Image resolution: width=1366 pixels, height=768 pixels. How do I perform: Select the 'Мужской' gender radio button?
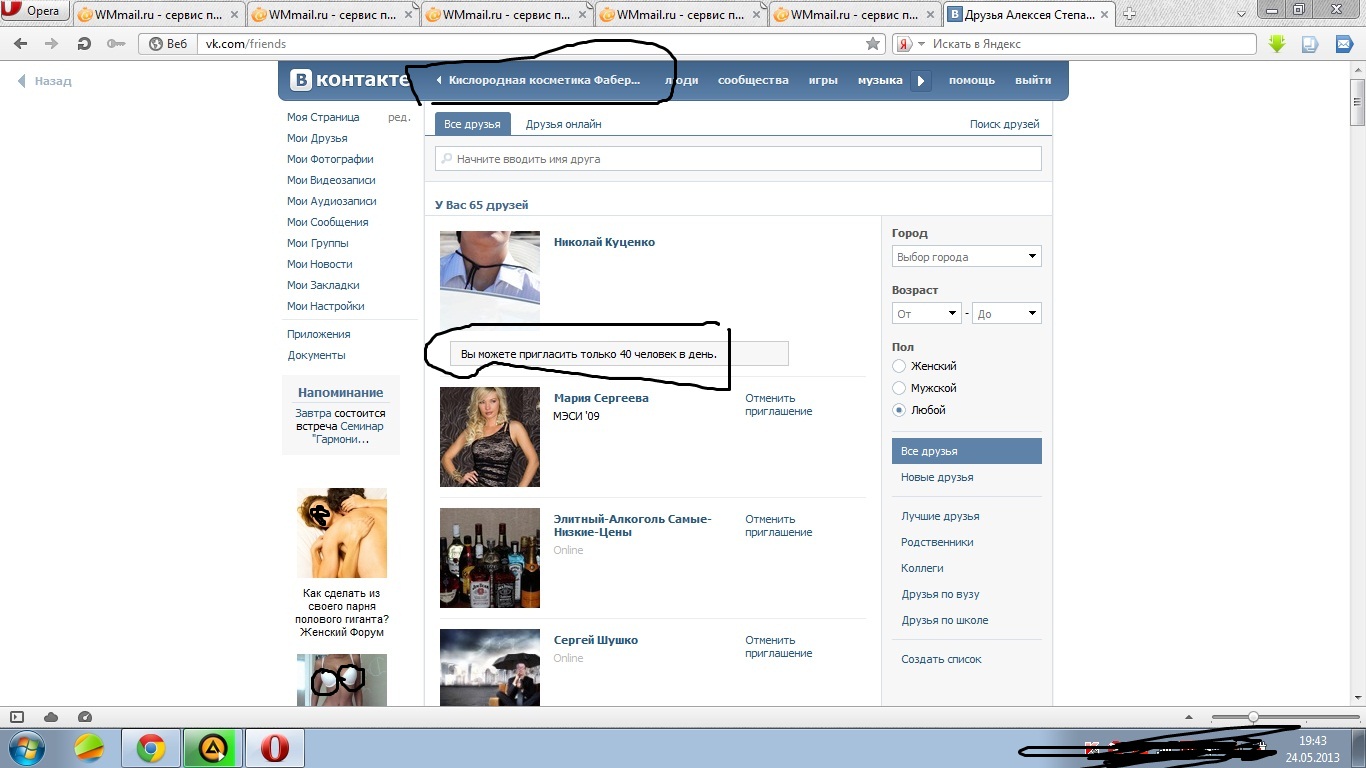pyautogui.click(x=899, y=388)
